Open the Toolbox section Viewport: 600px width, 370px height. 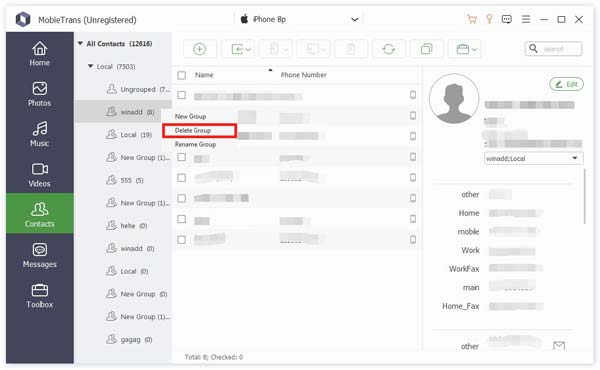coord(39,296)
